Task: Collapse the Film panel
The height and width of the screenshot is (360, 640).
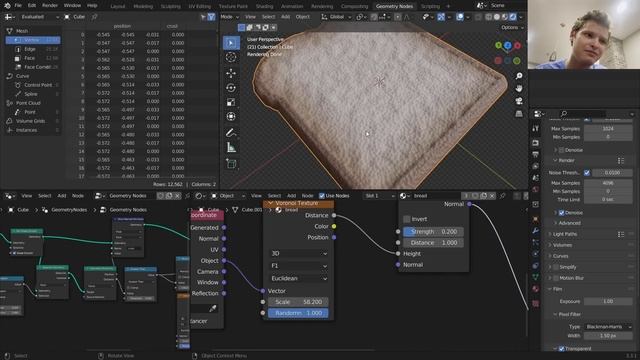Action: [557, 289]
